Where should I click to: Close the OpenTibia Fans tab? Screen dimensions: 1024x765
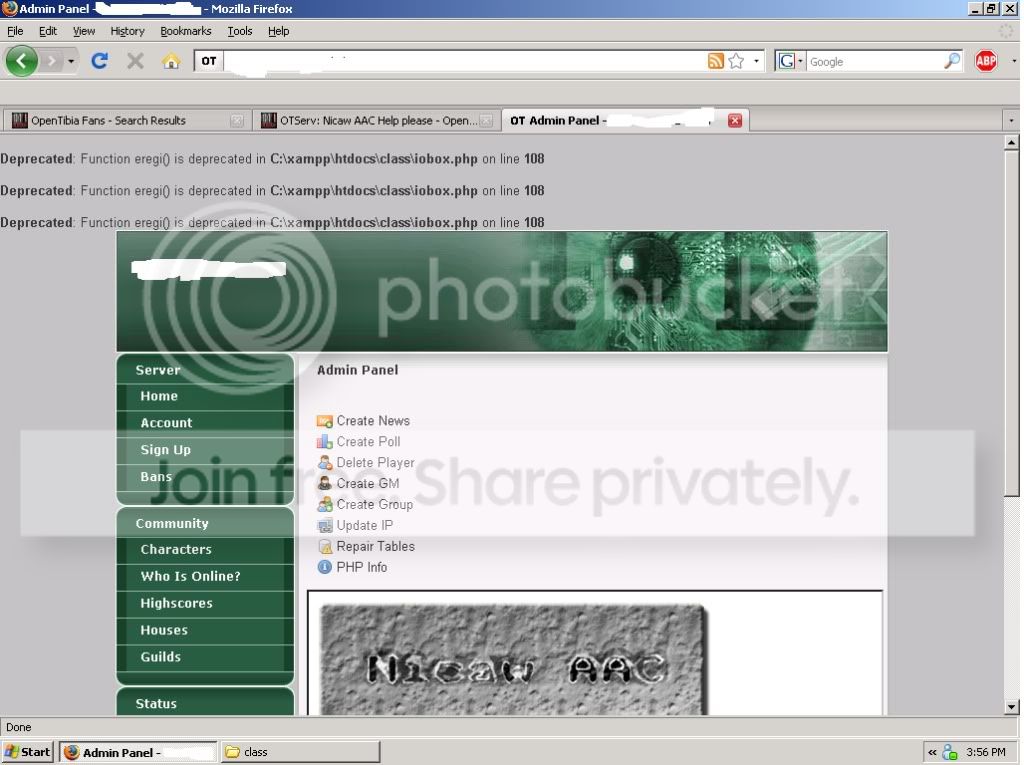click(x=236, y=121)
